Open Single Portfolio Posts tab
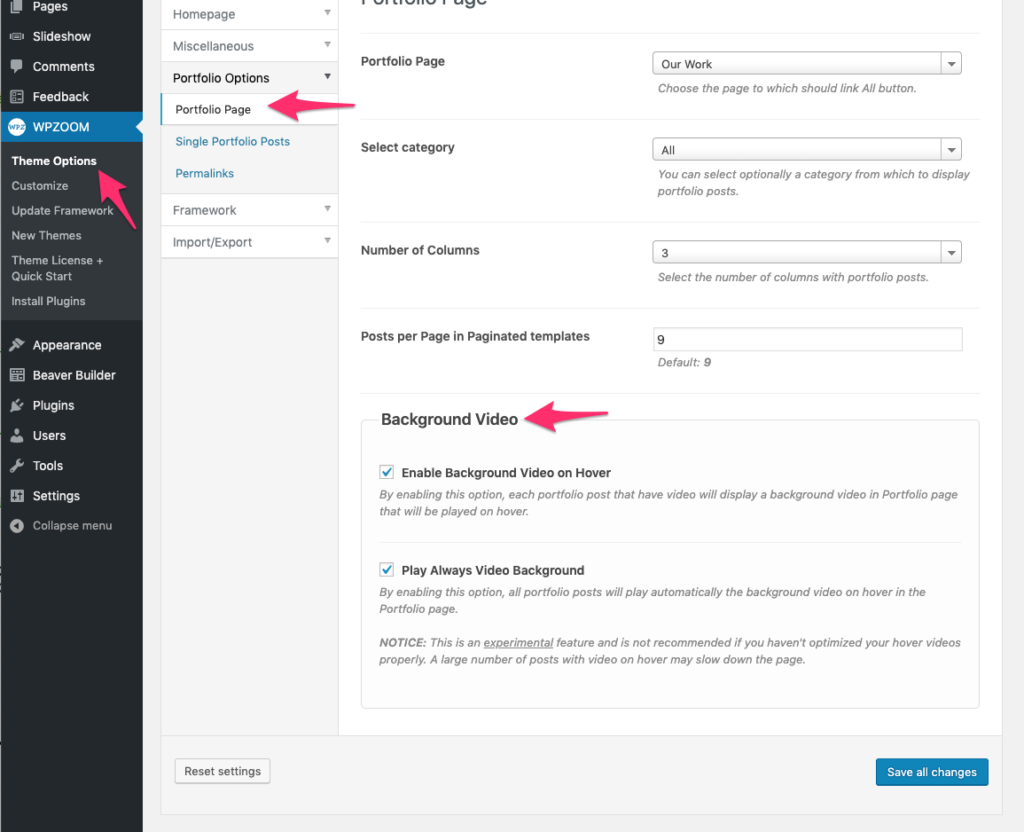The height and width of the screenshot is (832, 1024). 232,142
